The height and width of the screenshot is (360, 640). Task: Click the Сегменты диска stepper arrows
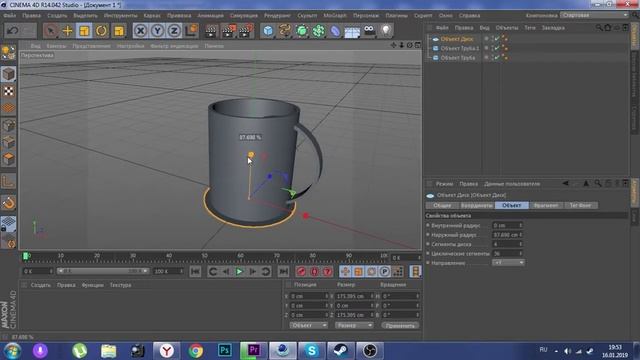520,244
